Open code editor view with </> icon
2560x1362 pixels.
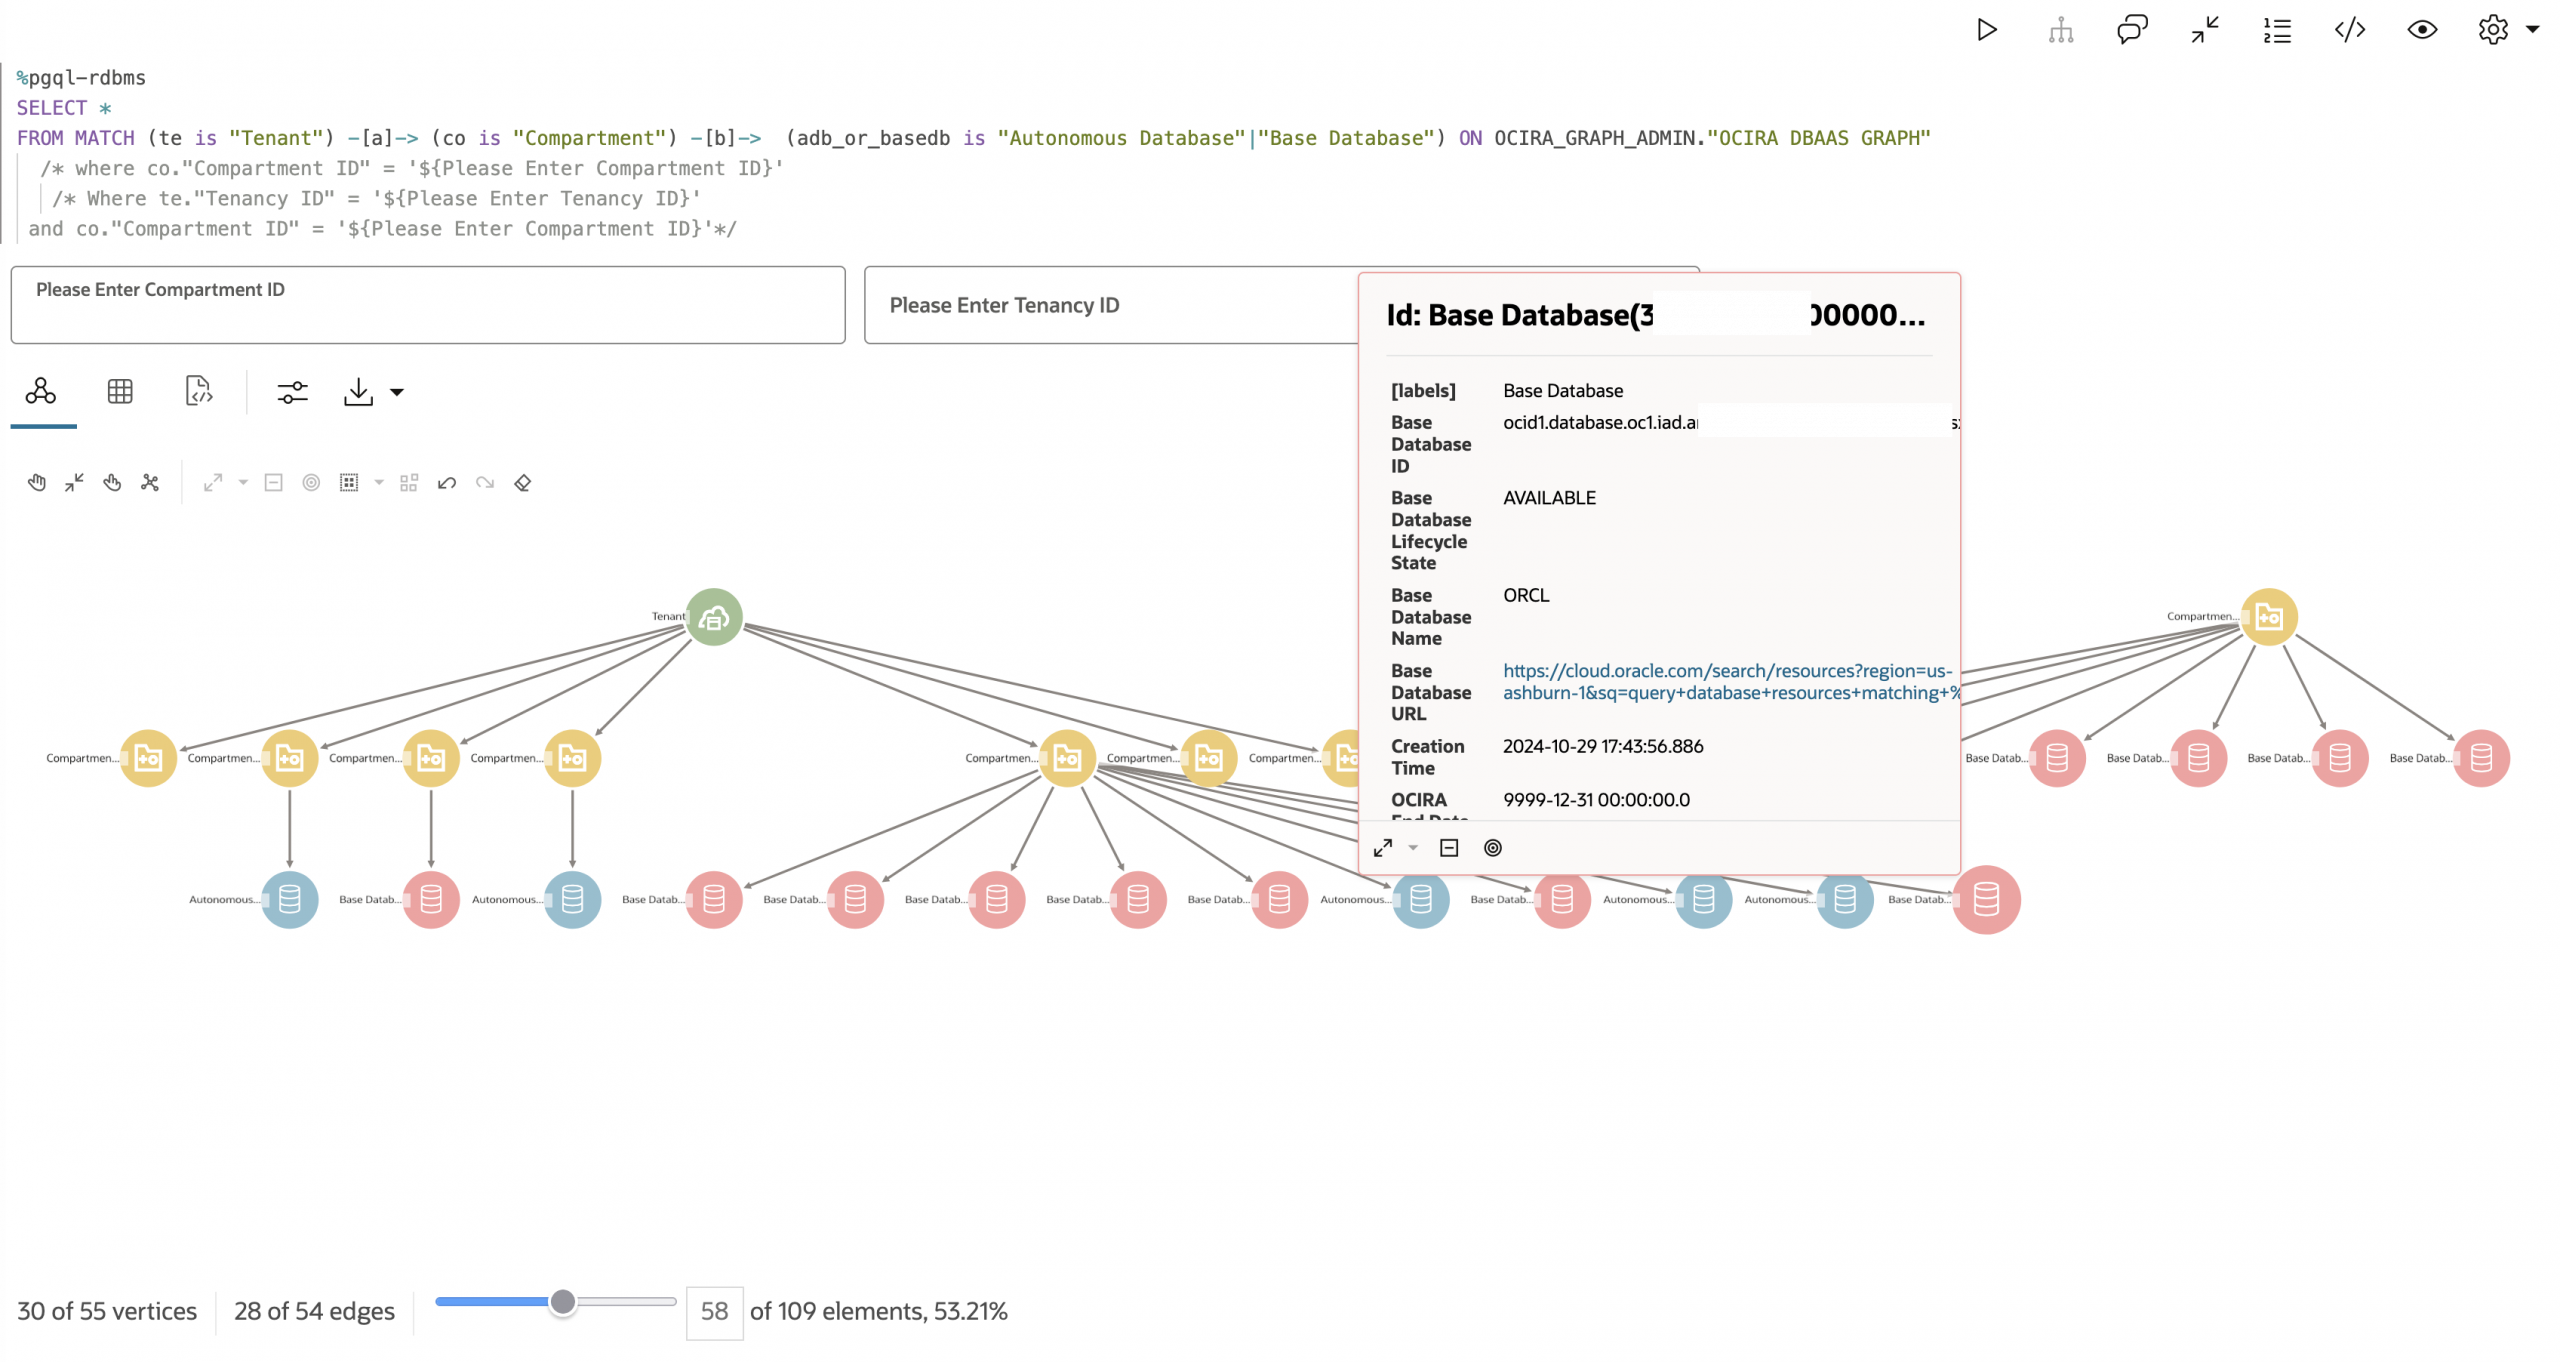(2350, 30)
